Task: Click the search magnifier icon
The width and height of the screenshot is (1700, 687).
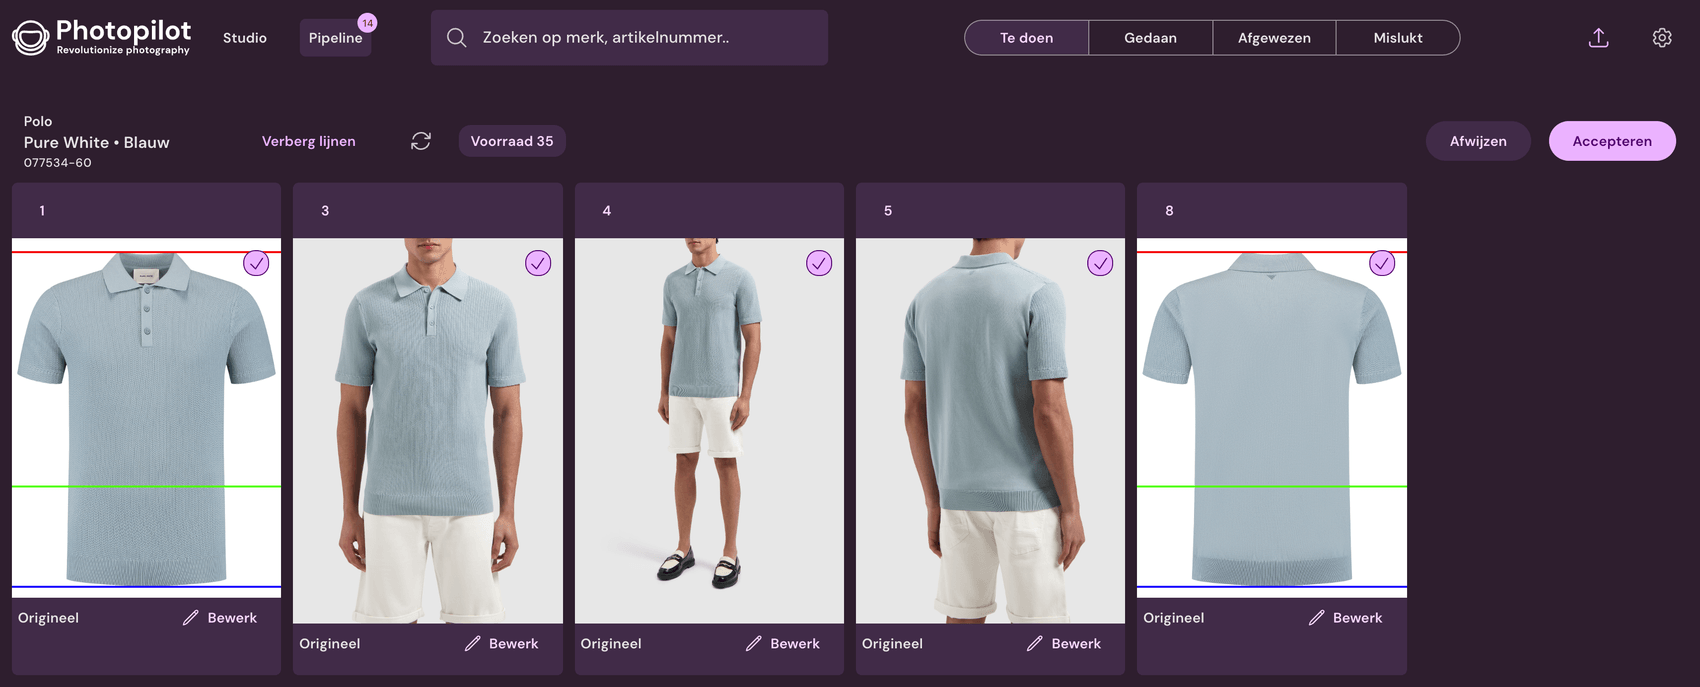Action: [x=457, y=38]
